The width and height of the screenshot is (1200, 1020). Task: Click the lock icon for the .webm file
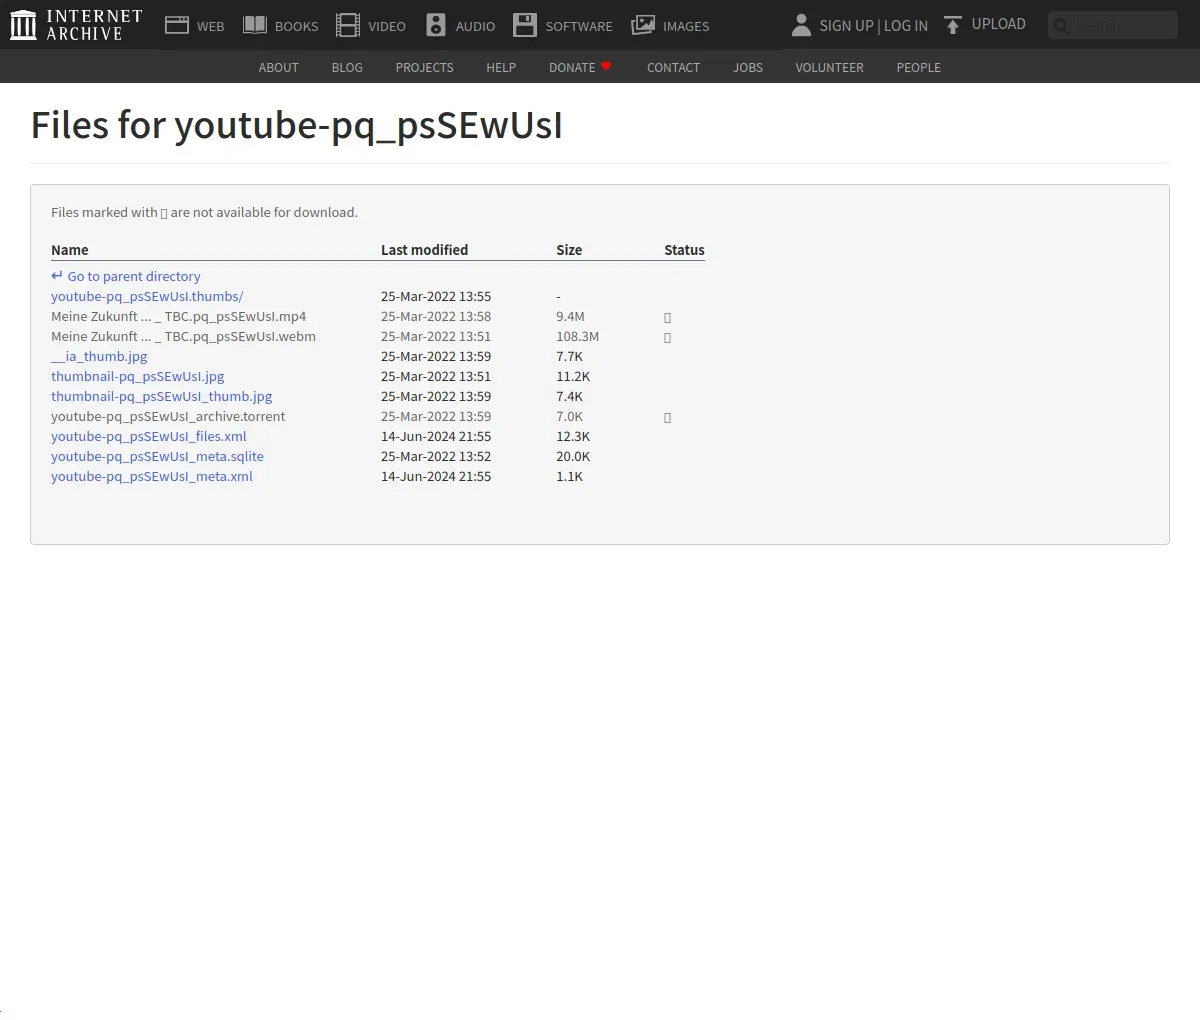(667, 337)
